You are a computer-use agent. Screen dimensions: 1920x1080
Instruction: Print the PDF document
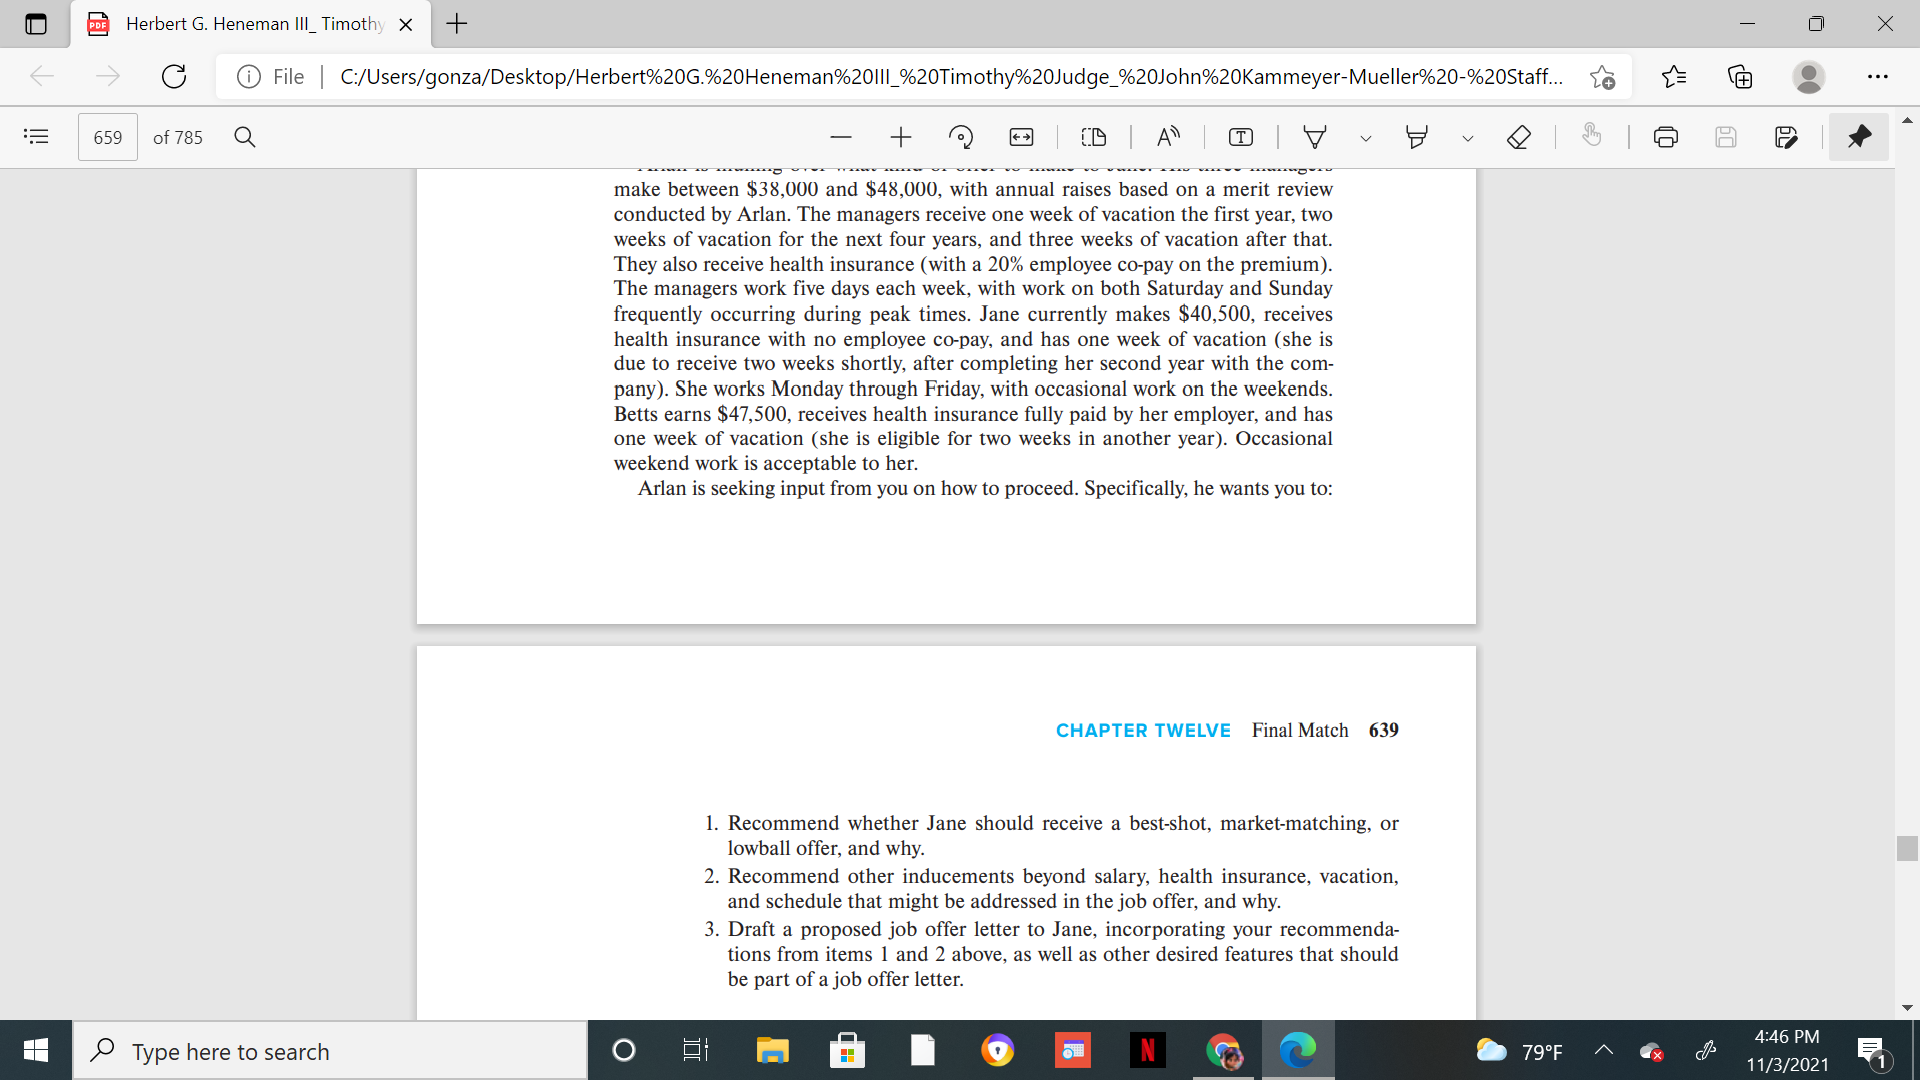(1666, 137)
